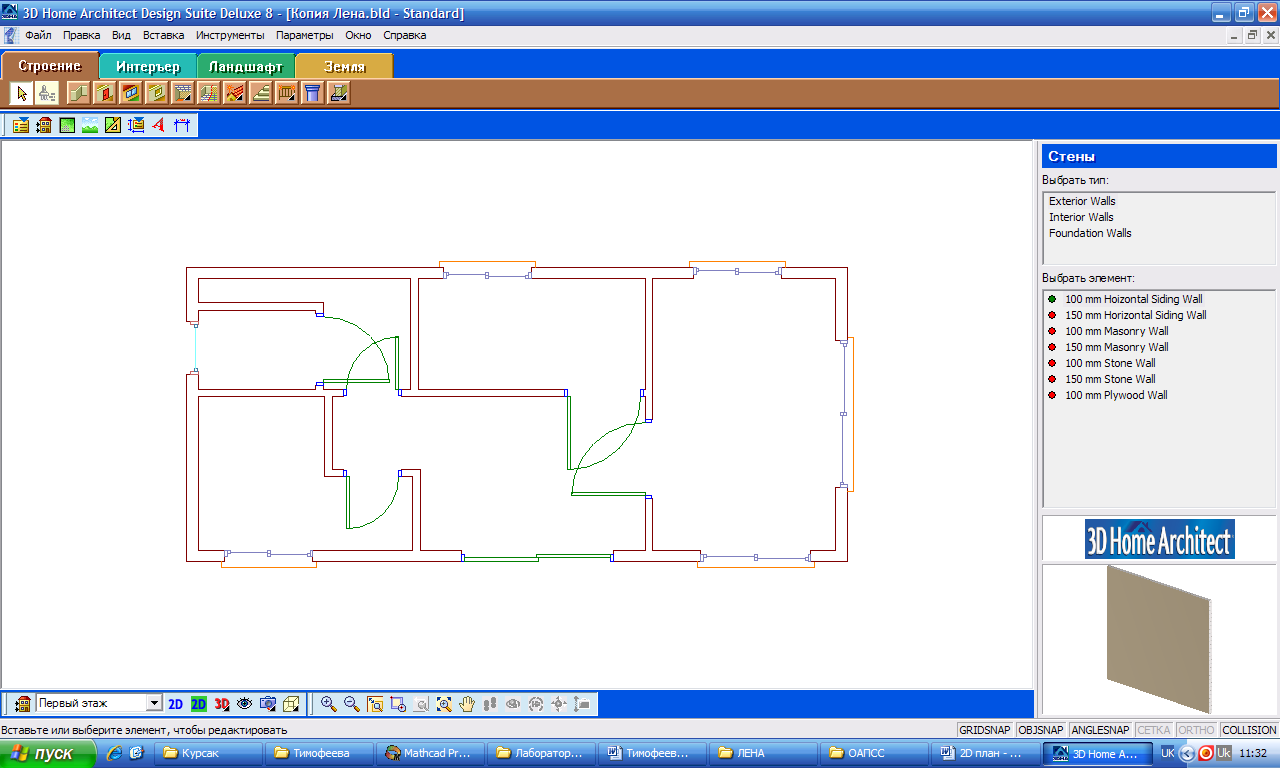This screenshot has height=768, width=1280.
Task: Choose Interior Walls type
Action: click(x=1081, y=217)
